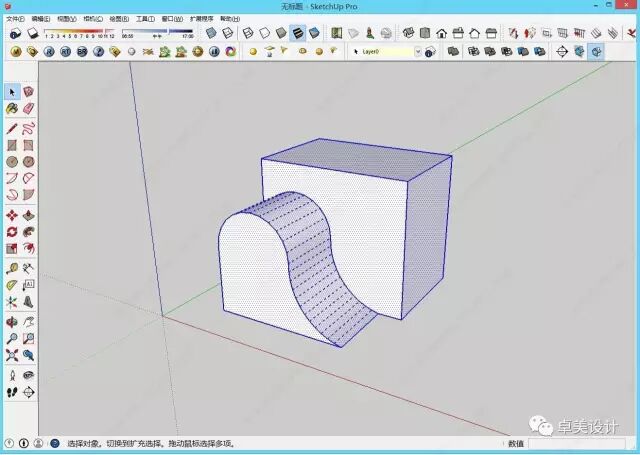
Task: Click the status bar help icon
Action: [x=55, y=443]
